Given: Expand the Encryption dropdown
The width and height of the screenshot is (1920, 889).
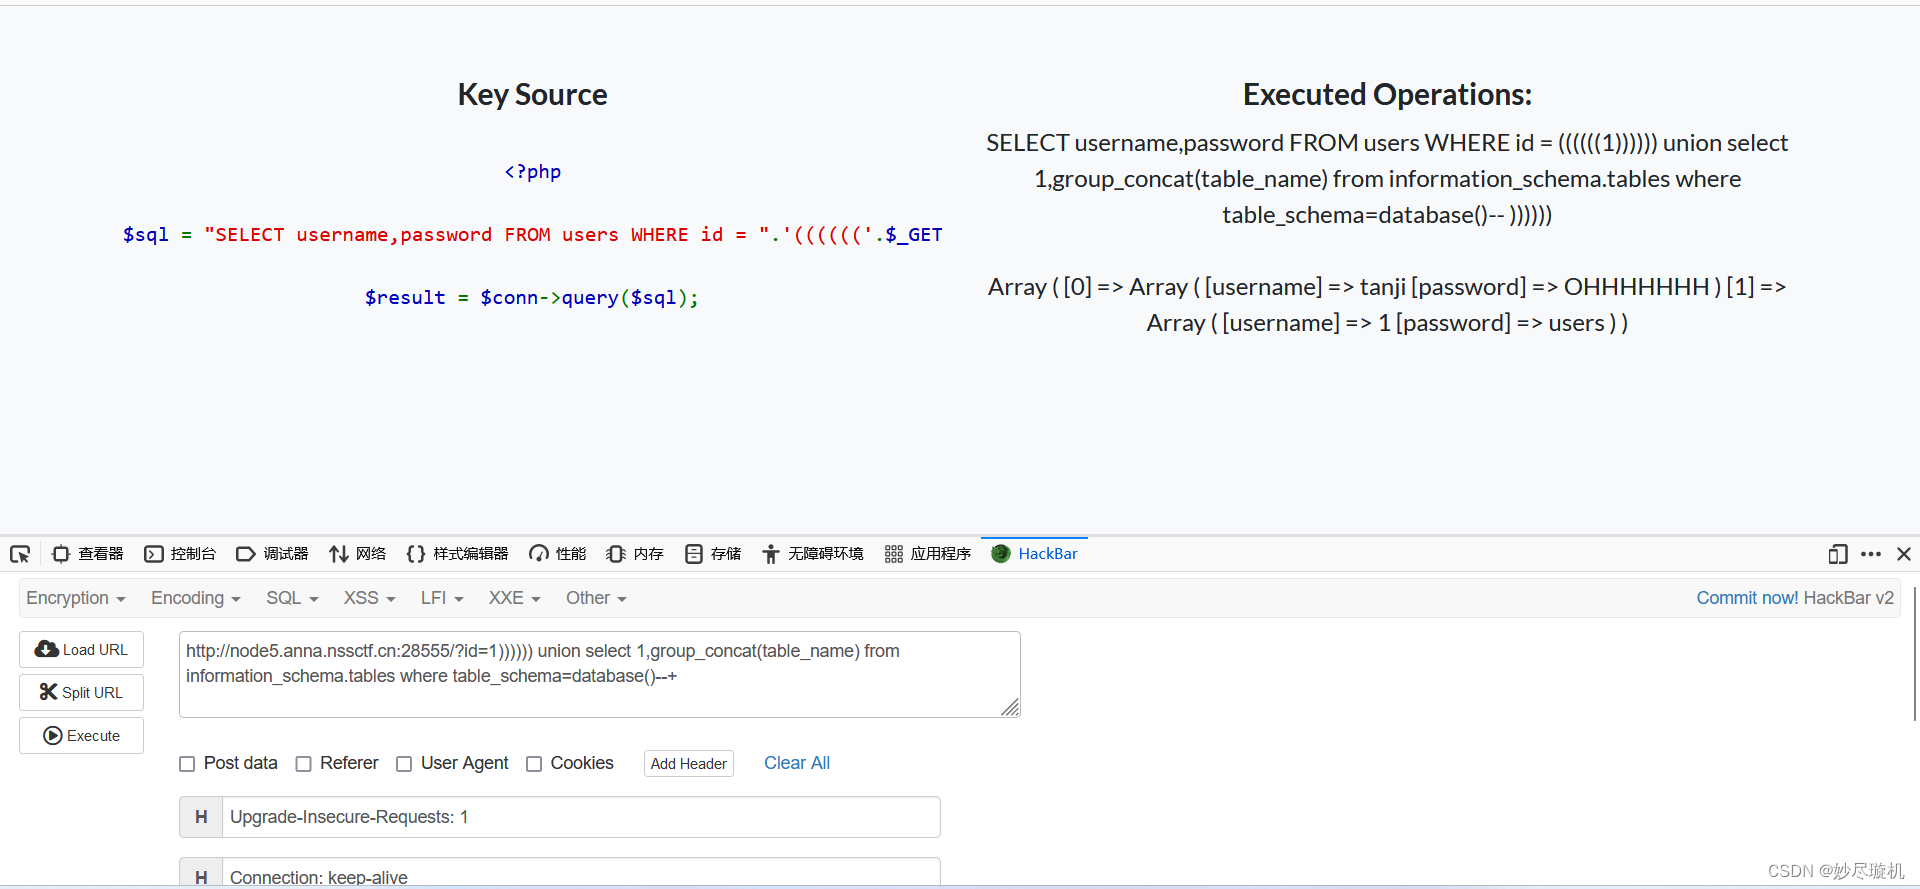Looking at the screenshot, I should pos(76,598).
